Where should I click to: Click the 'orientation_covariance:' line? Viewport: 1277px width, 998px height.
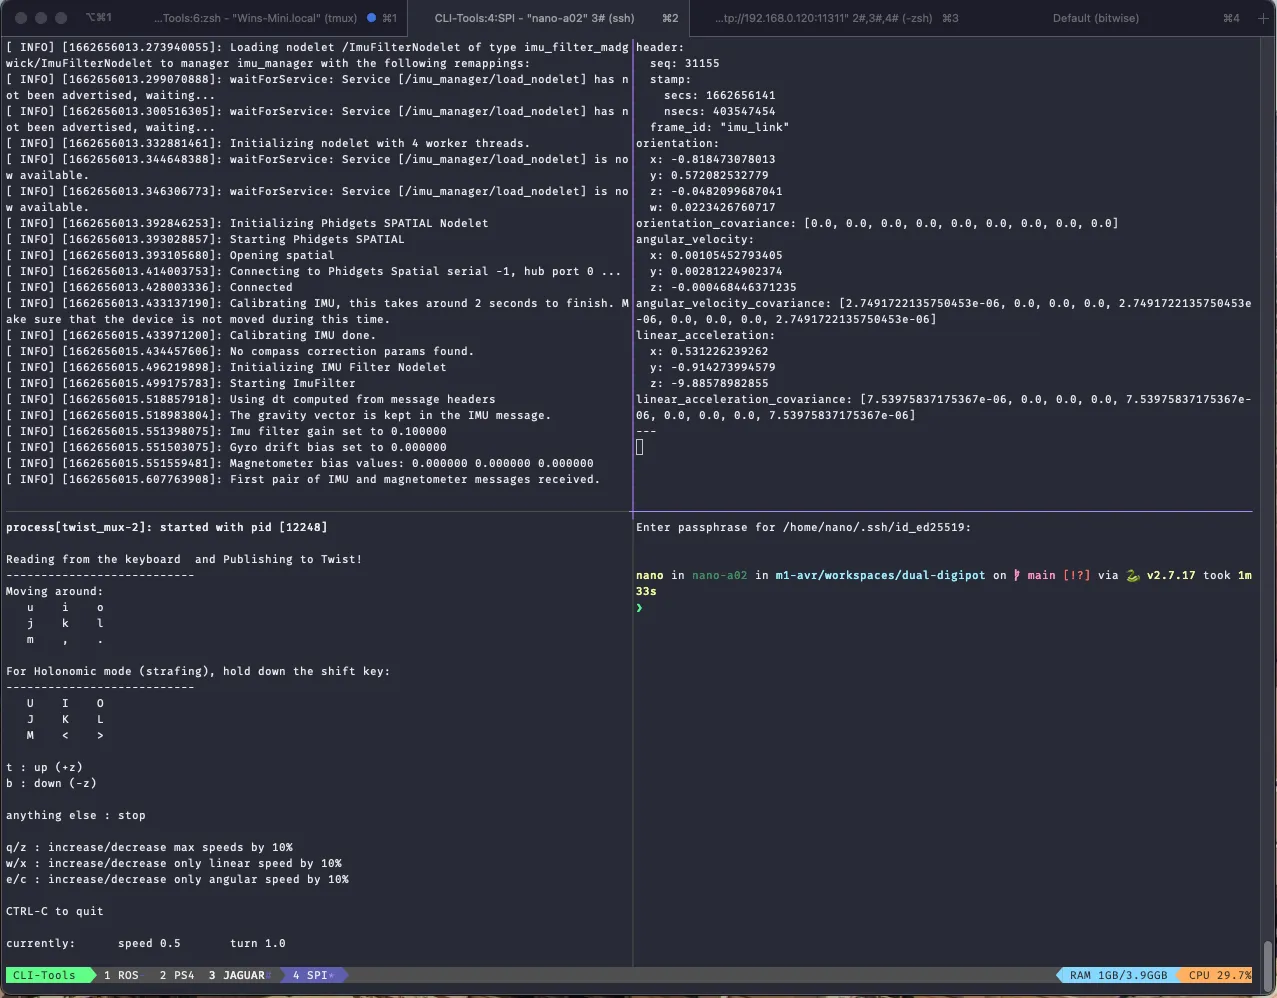point(877,223)
